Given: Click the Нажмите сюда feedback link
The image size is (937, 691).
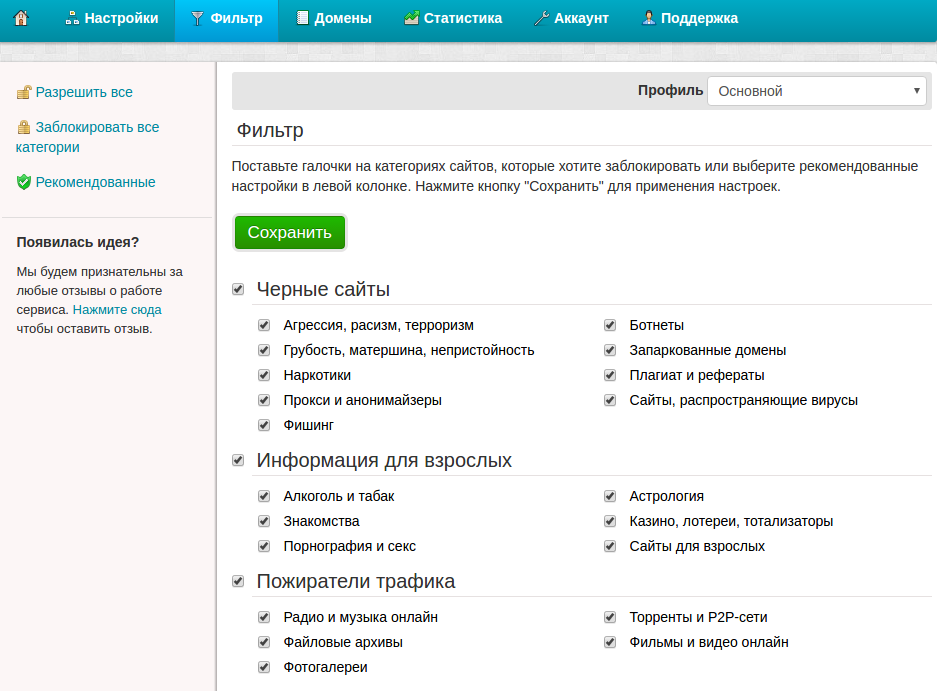Looking at the screenshot, I should (x=117, y=310).
